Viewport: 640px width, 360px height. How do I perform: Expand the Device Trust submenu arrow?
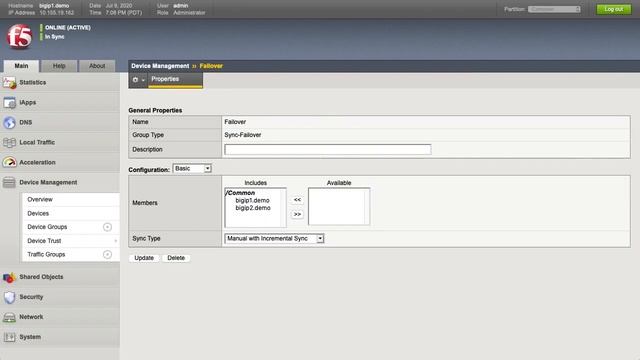(x=116, y=241)
